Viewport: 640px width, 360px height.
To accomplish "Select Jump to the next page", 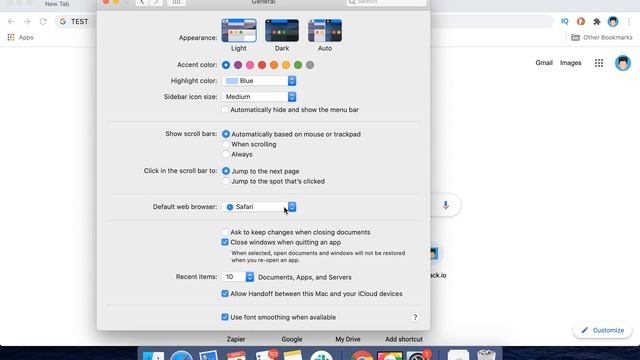I will (x=226, y=171).
